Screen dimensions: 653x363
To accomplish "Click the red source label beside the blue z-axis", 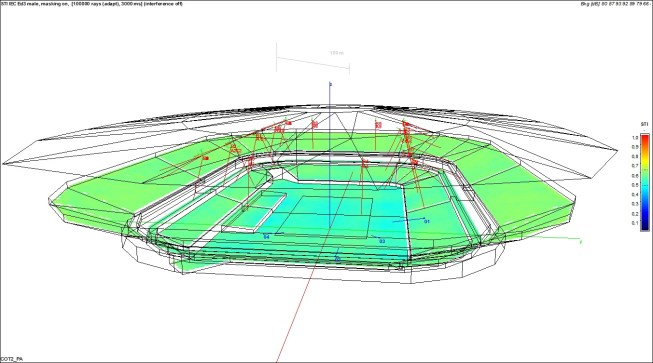I will tap(315, 124).
